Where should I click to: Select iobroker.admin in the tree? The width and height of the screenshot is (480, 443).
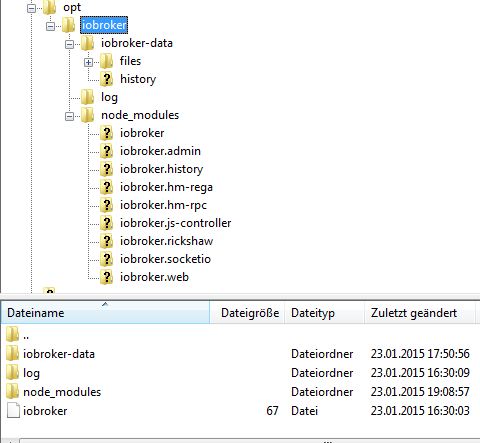coord(160,151)
